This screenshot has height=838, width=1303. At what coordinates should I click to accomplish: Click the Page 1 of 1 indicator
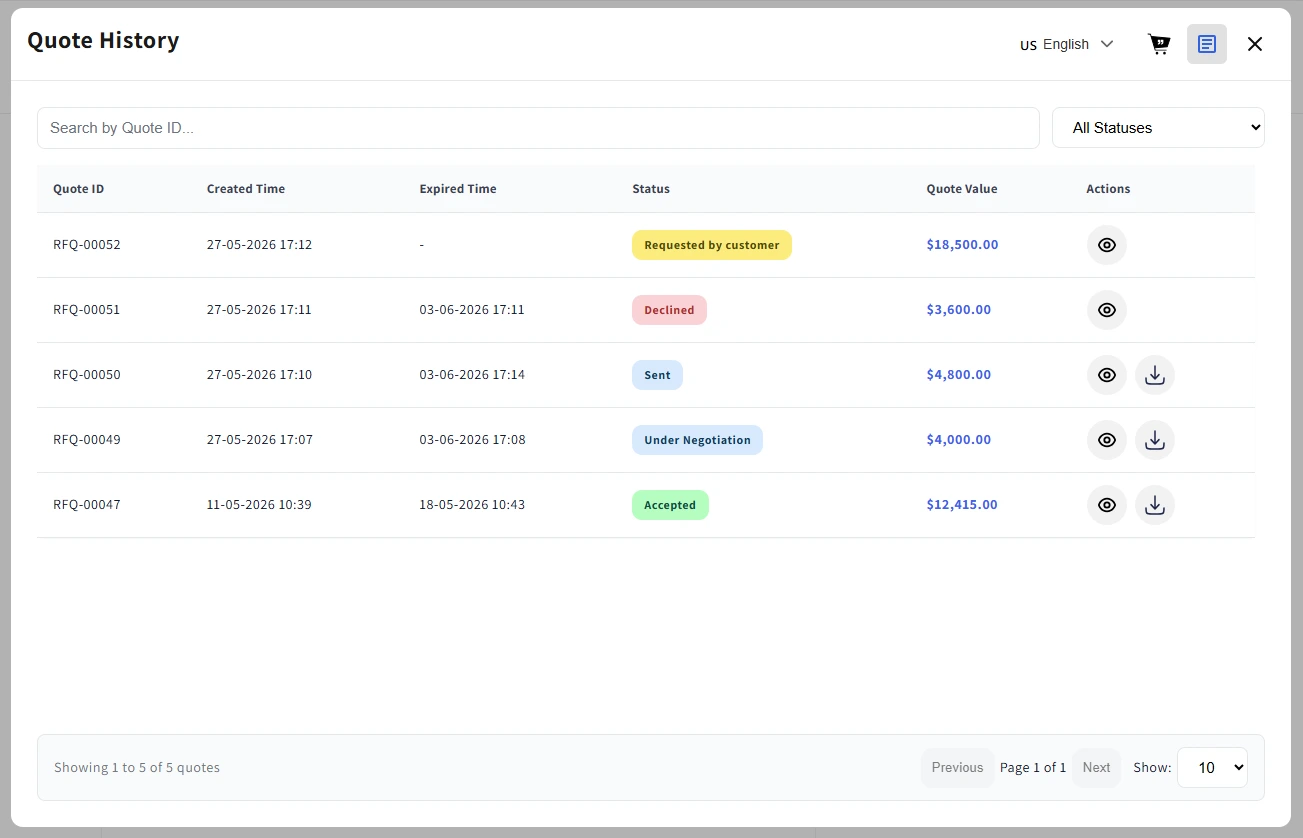pos(1033,768)
